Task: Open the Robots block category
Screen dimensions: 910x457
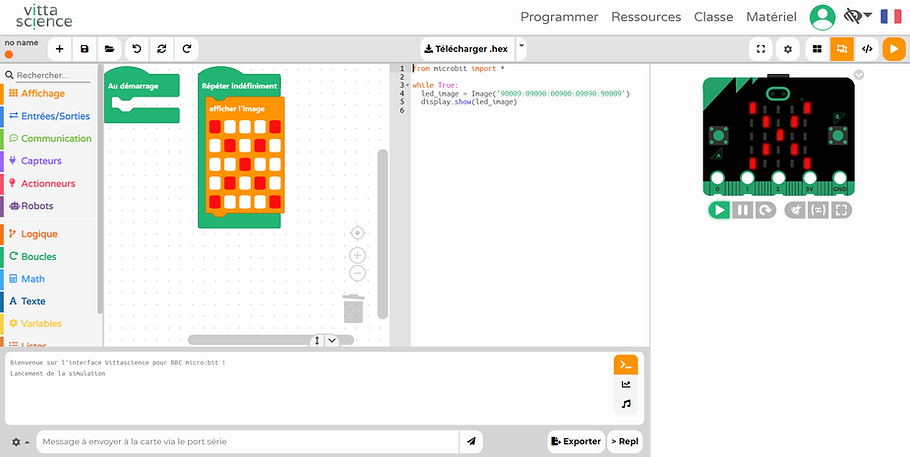Action: click(x=31, y=206)
